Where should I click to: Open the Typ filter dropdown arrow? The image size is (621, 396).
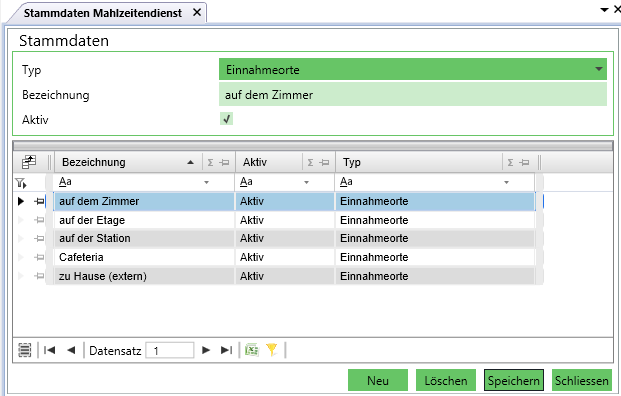507,183
